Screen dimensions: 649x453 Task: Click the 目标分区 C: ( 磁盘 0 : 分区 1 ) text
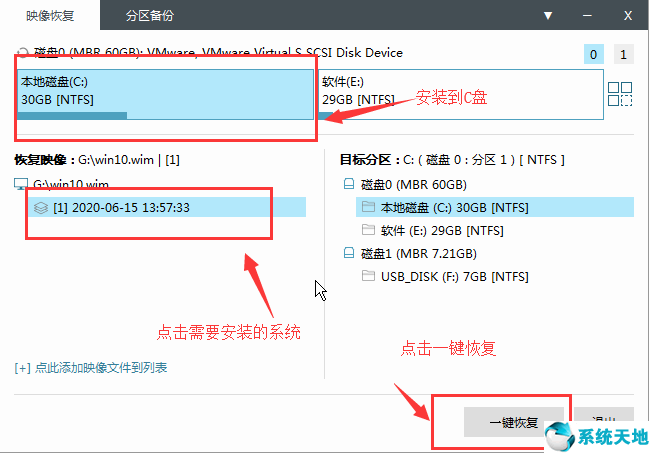pos(459,160)
